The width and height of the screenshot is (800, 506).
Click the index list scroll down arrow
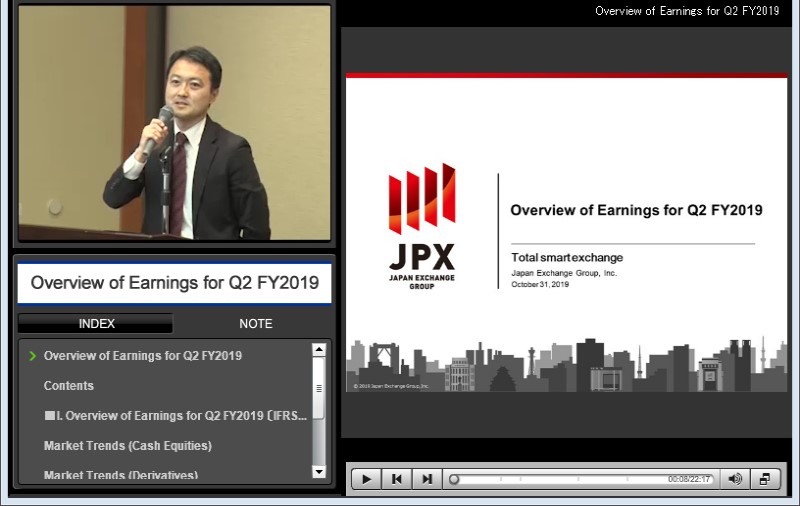(319, 471)
